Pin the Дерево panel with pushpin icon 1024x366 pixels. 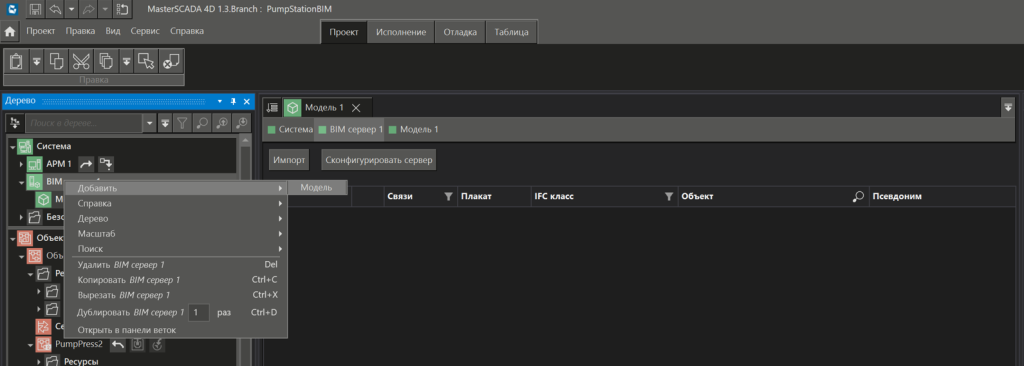234,102
